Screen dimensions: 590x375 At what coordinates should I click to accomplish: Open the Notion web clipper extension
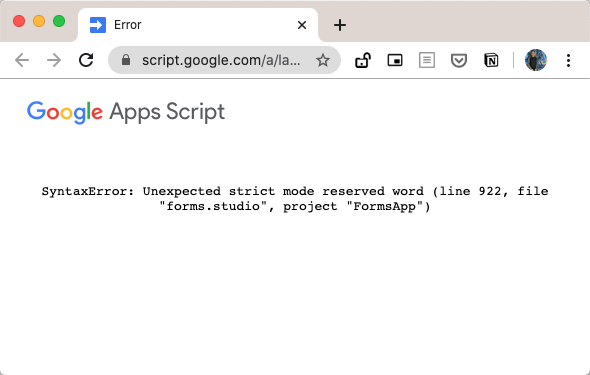click(x=491, y=60)
